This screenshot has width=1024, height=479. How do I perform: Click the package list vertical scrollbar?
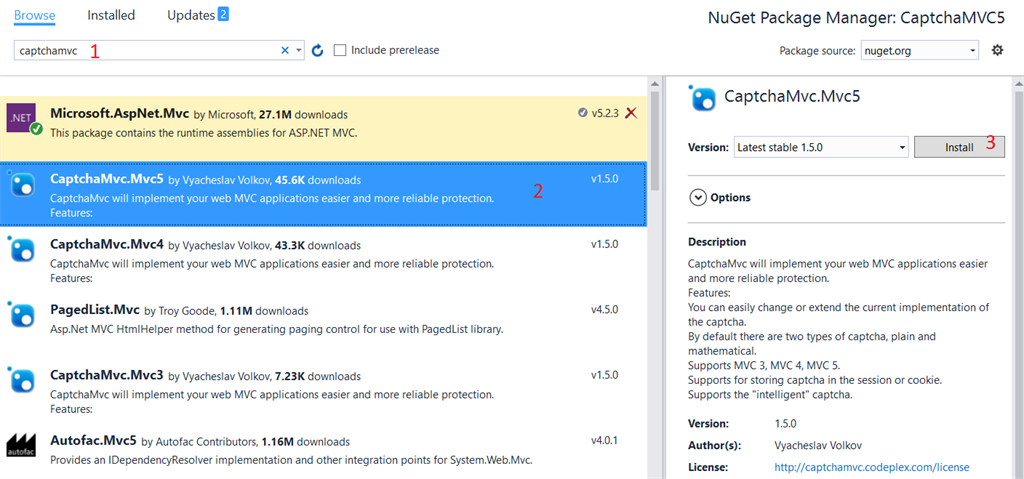[655, 140]
